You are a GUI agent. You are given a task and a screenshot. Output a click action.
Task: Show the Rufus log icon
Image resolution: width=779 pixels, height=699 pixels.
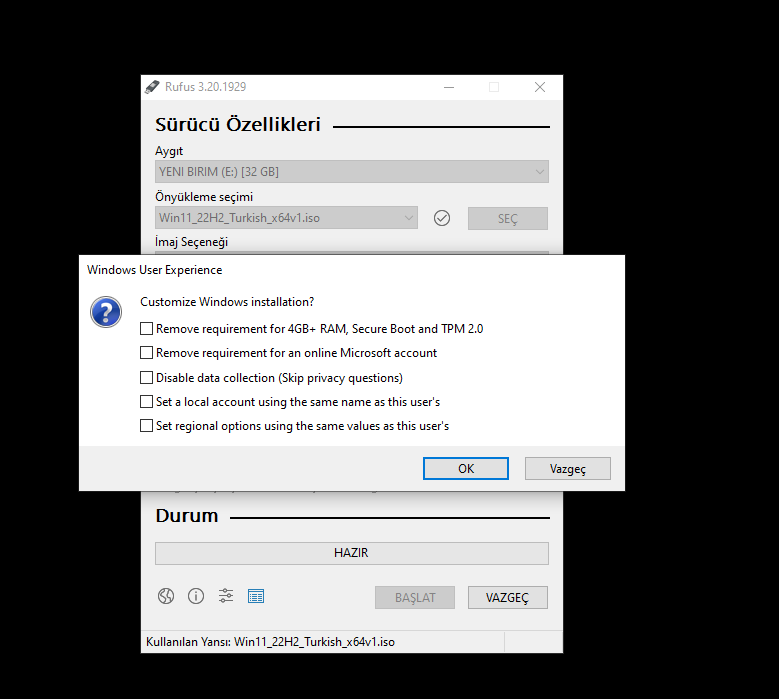coord(256,596)
